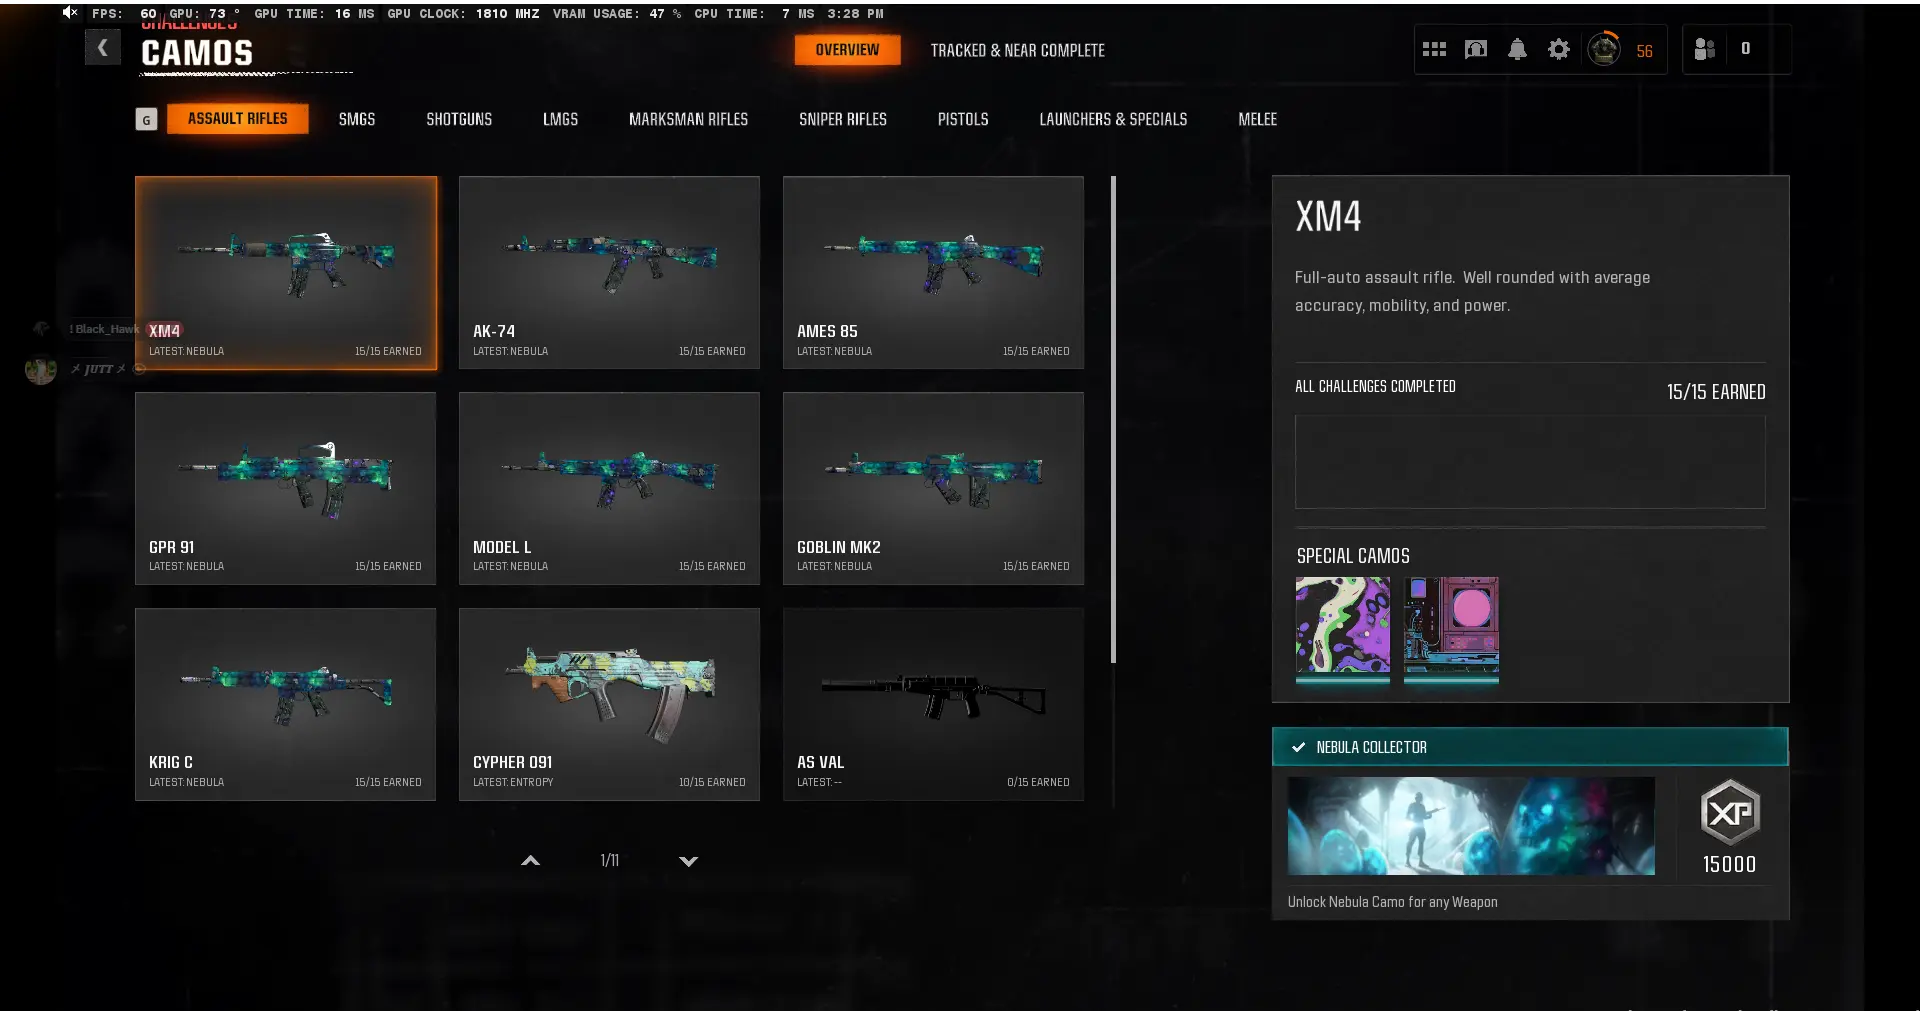Image resolution: width=1920 pixels, height=1011 pixels.
Task: Select the Cypher 091 weapon card
Action: [x=609, y=704]
